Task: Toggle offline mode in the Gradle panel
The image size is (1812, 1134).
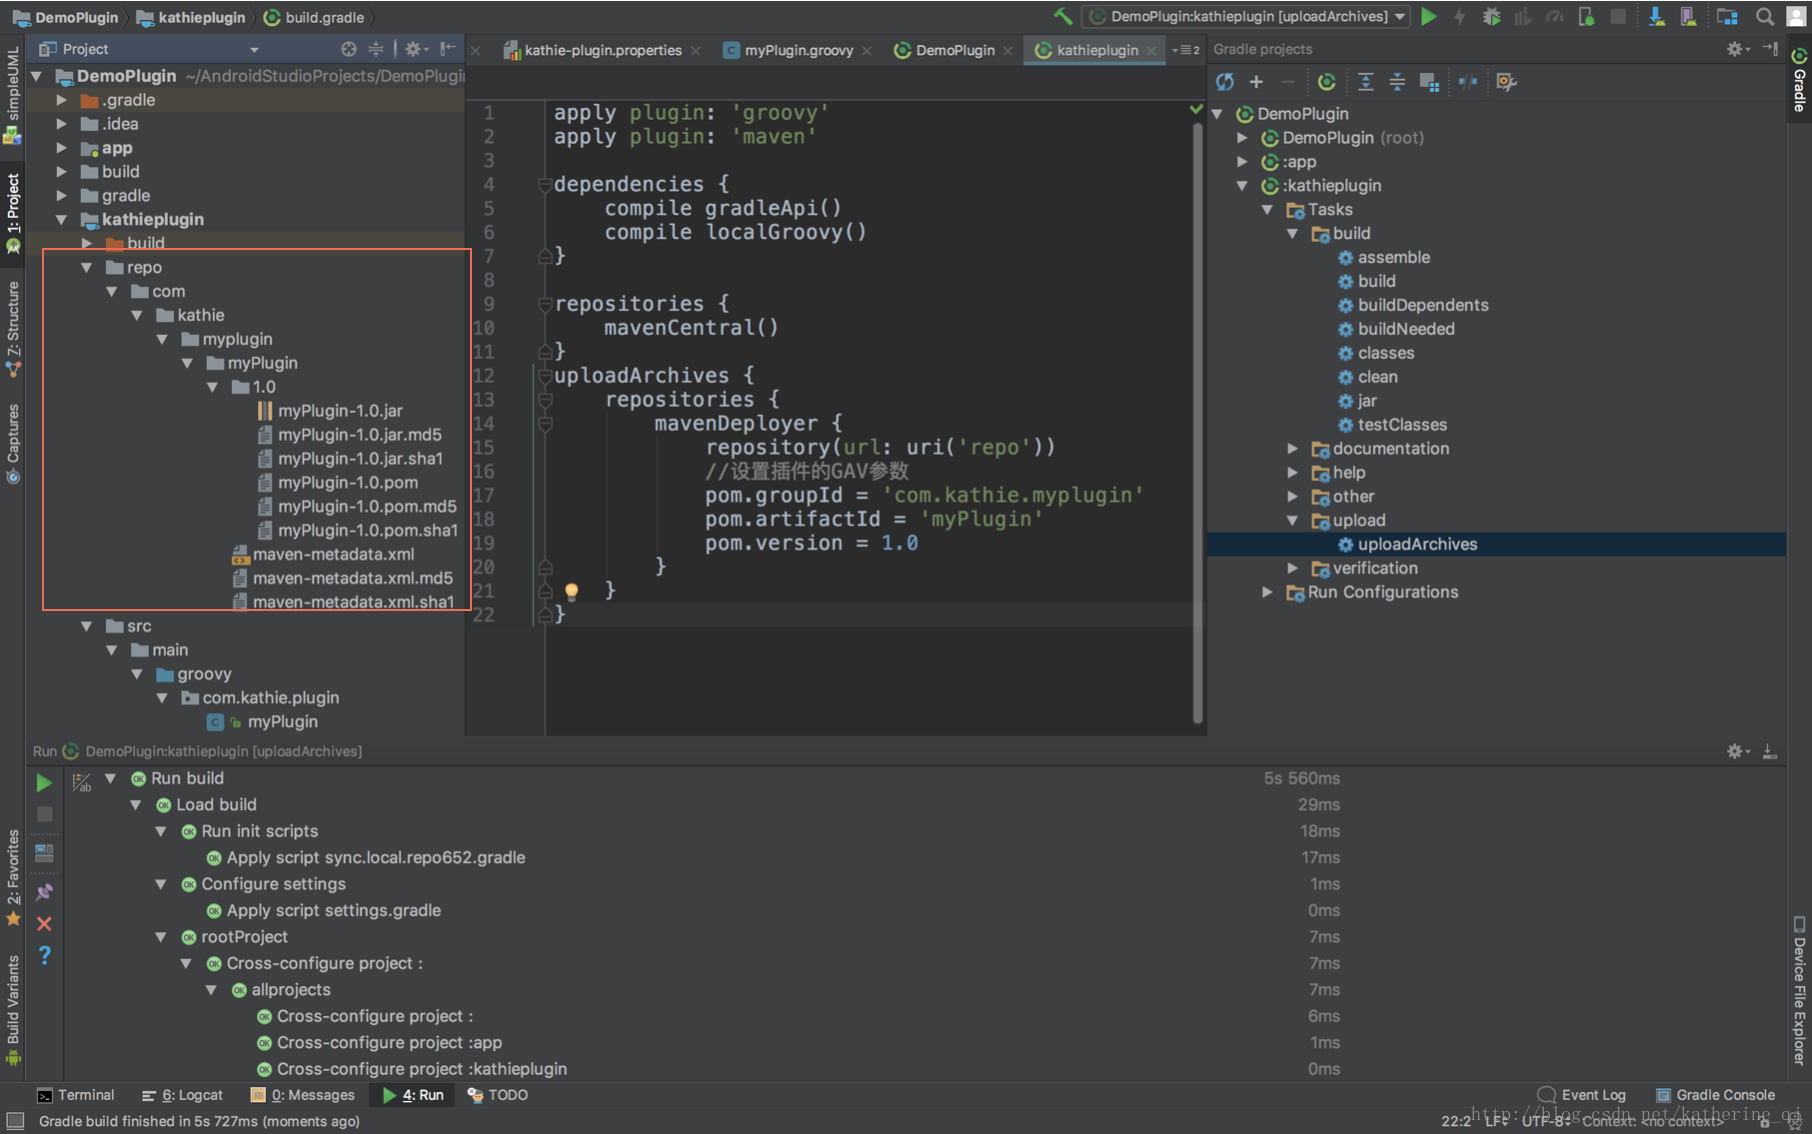Action: click(1468, 82)
